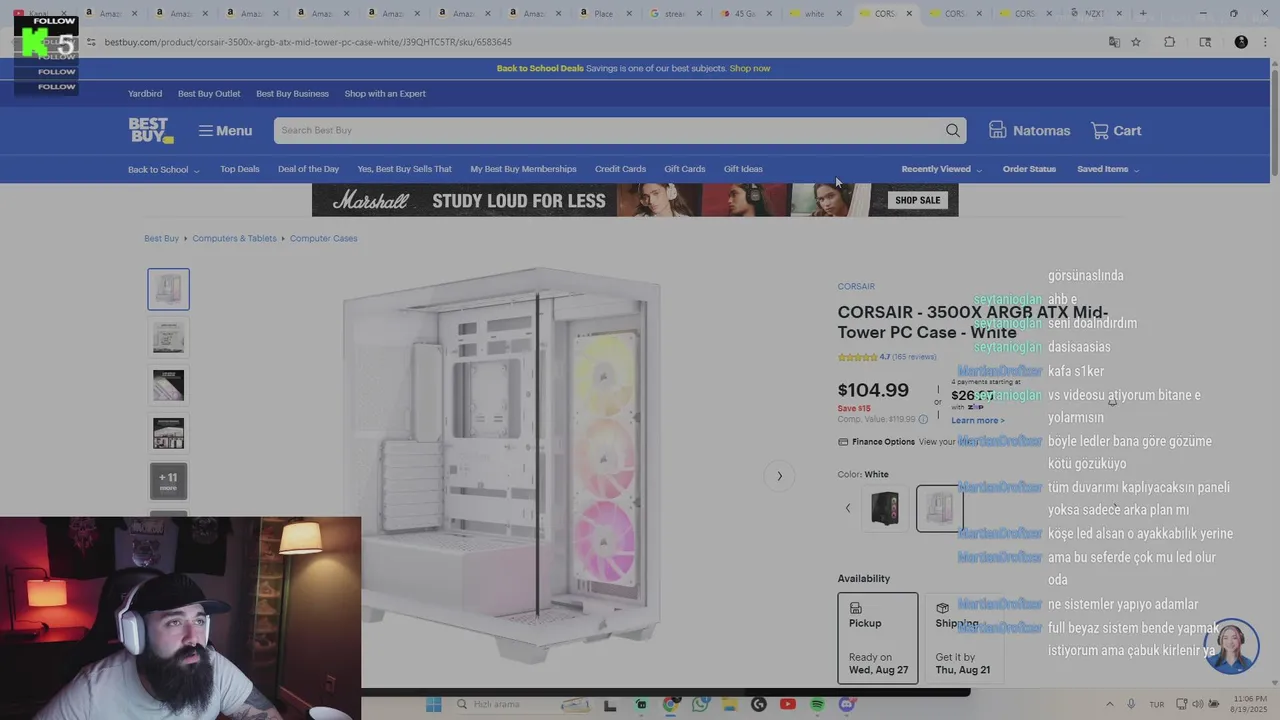Click the CORSAIR brand link
The height and width of the screenshot is (720, 1280).
point(856,287)
